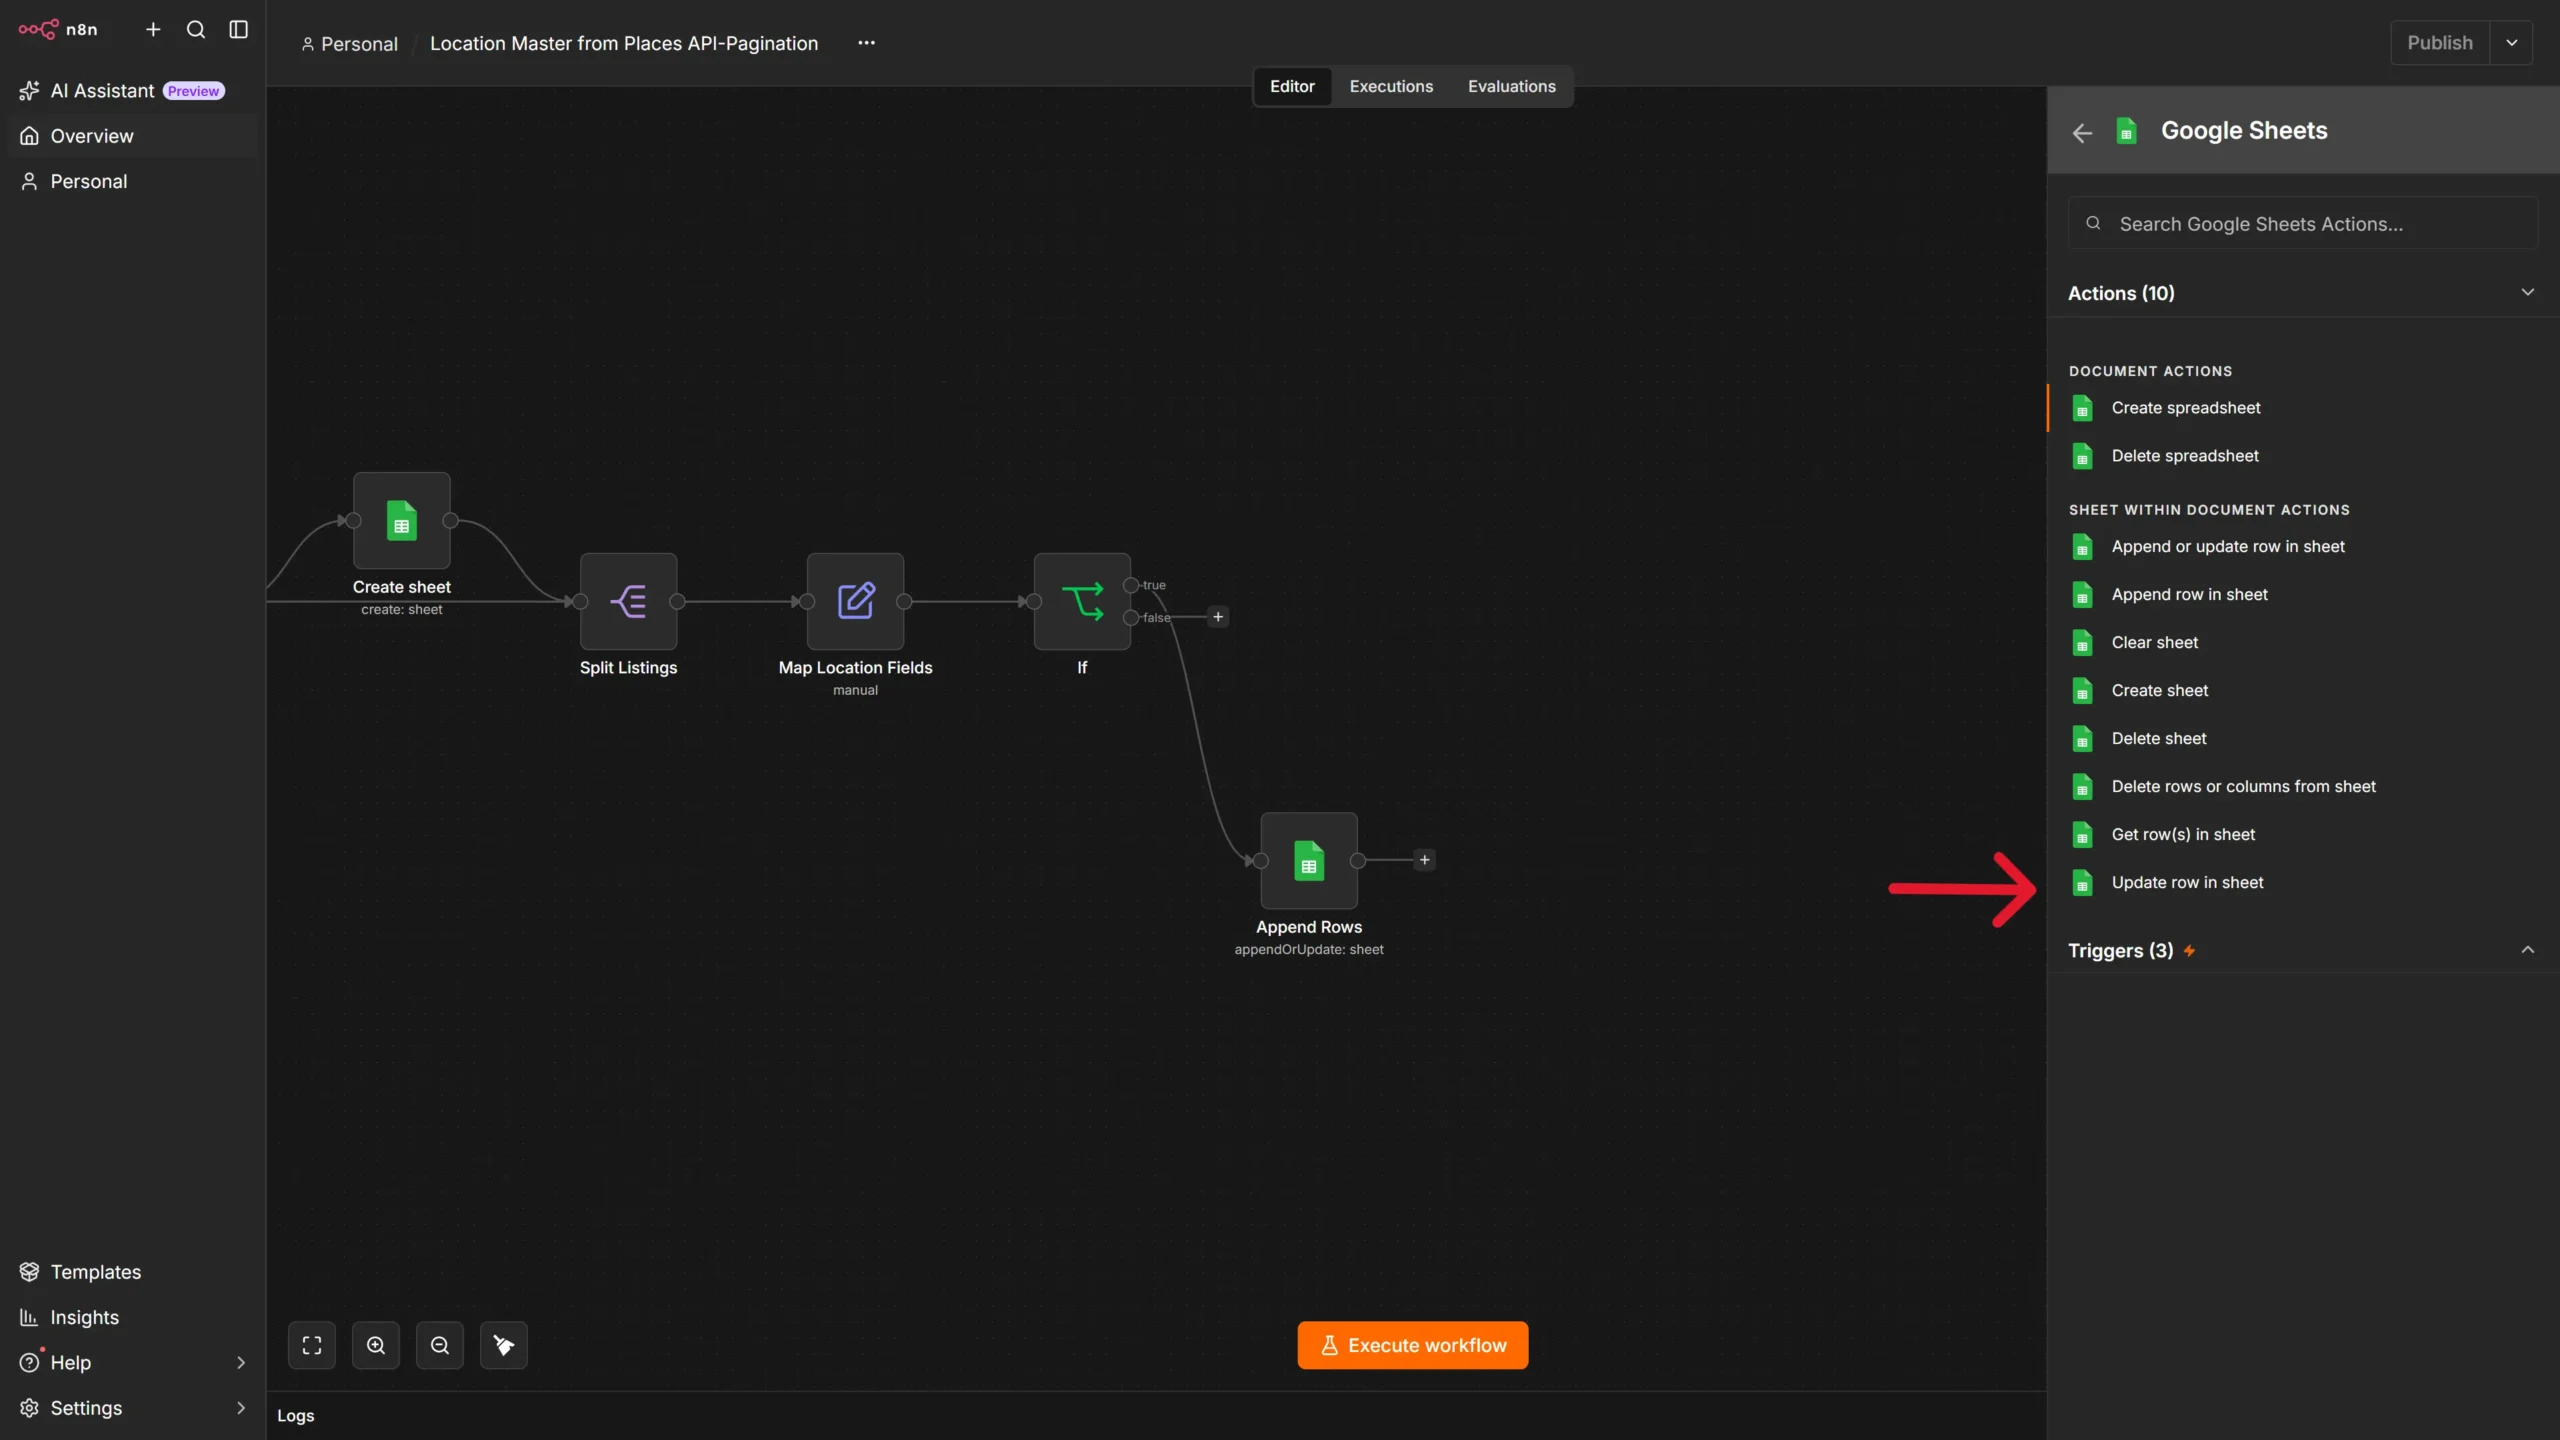Select the Create sheet node
This screenshot has width=2560, height=1440.
pos(401,520)
